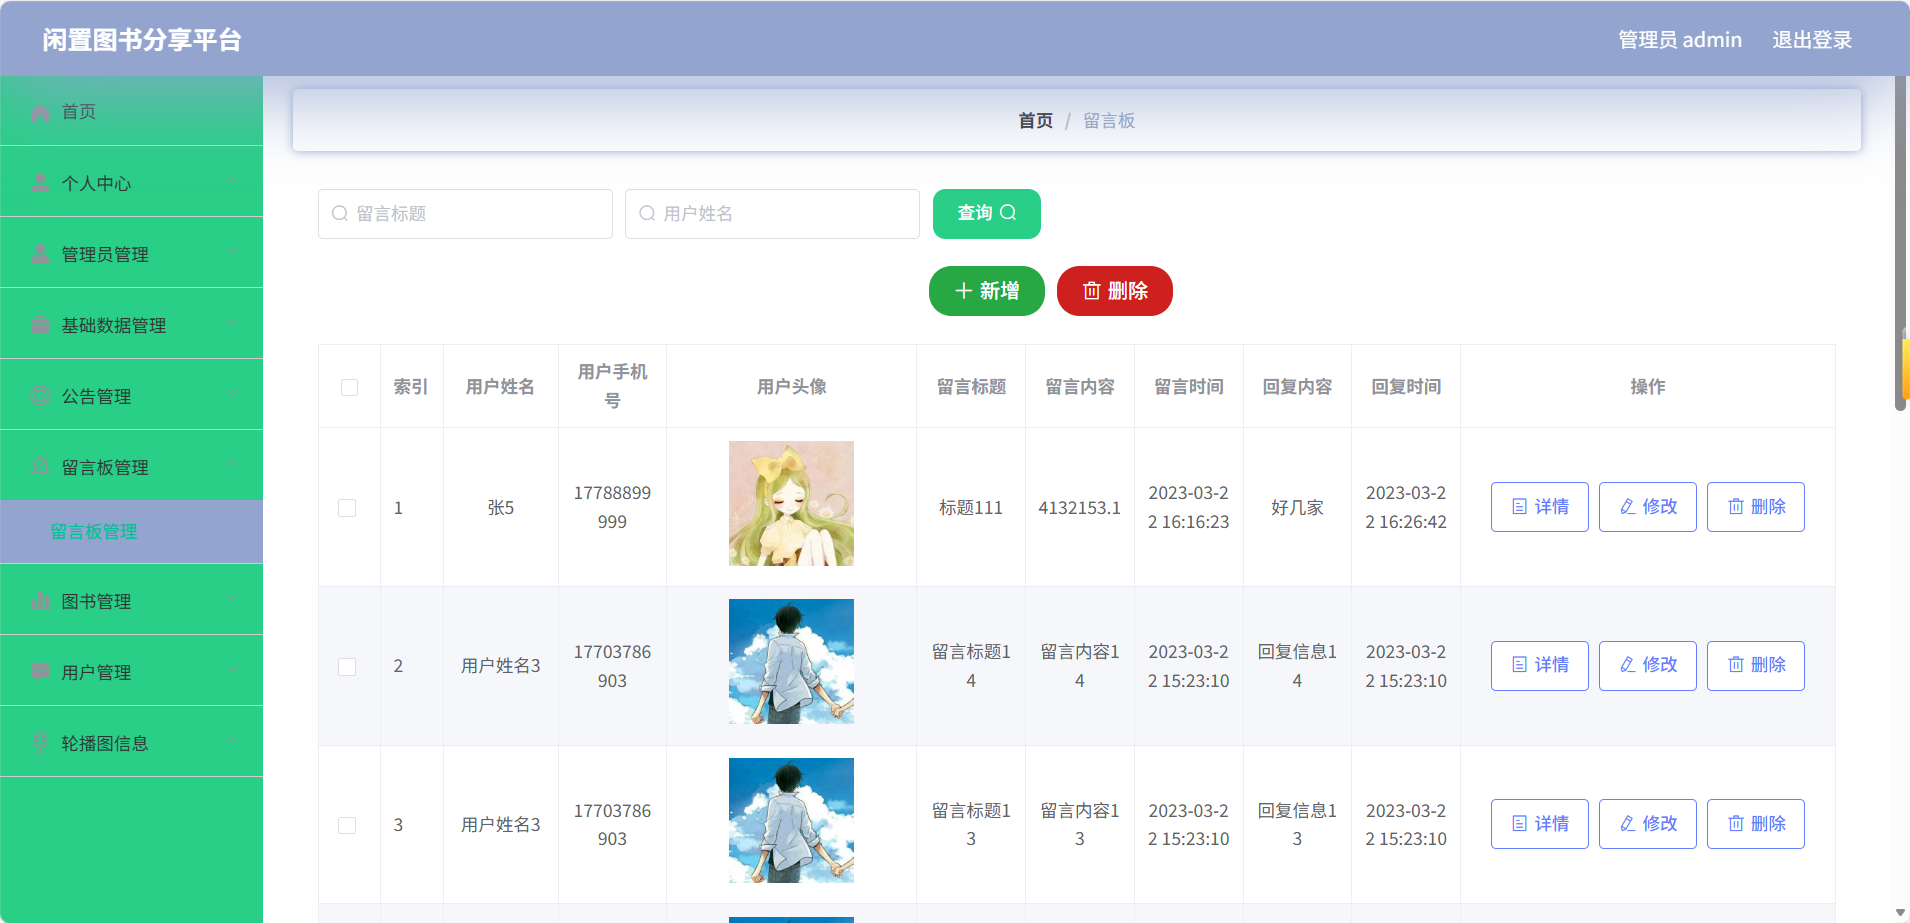Click the 好几家 reply content cell
Screen dimensions: 1910x923
click(1297, 508)
